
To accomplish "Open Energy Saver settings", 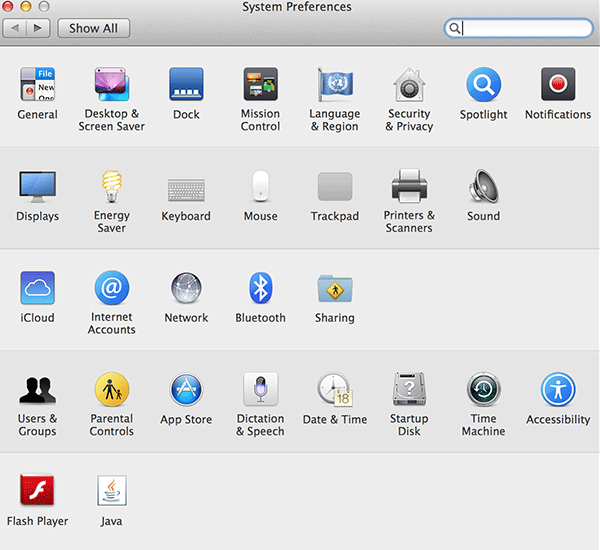I will pyautogui.click(x=112, y=188).
